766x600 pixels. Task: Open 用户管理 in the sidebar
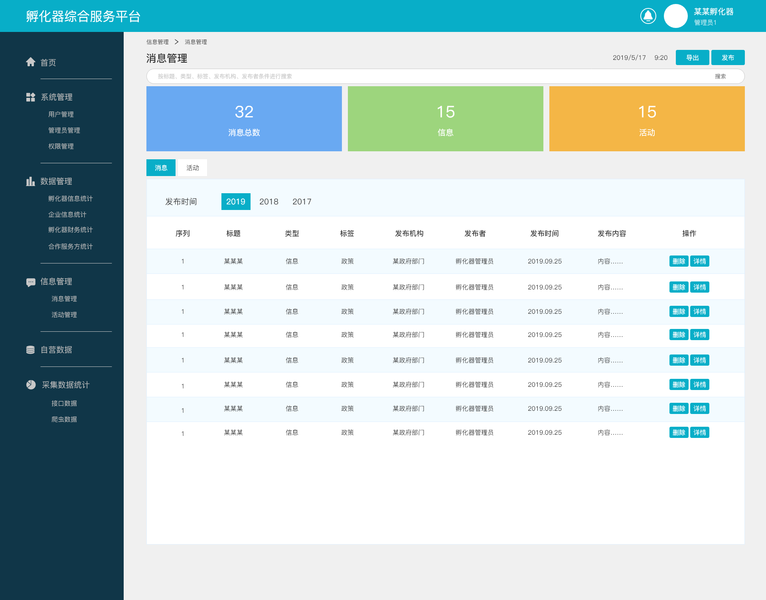point(61,114)
